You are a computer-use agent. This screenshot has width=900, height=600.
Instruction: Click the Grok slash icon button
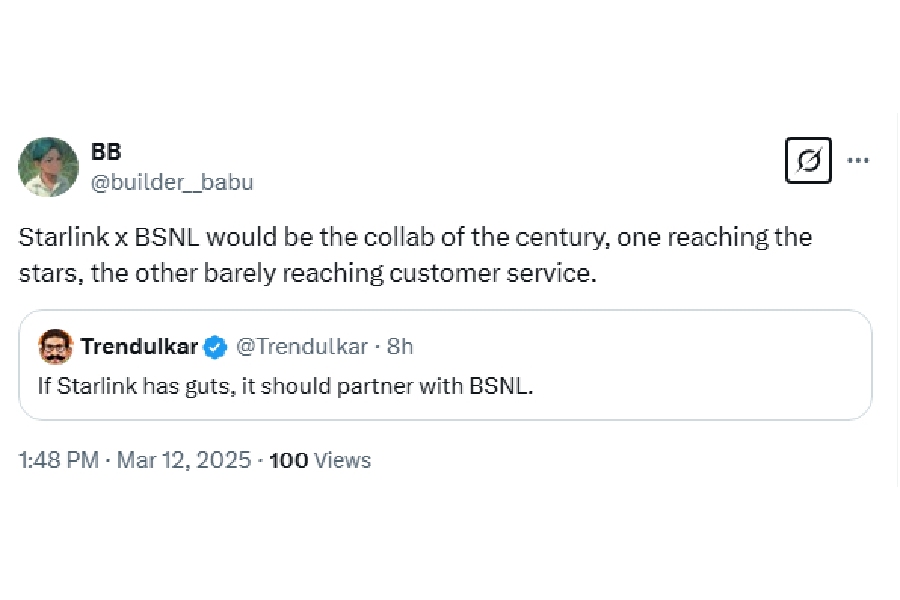tap(808, 161)
